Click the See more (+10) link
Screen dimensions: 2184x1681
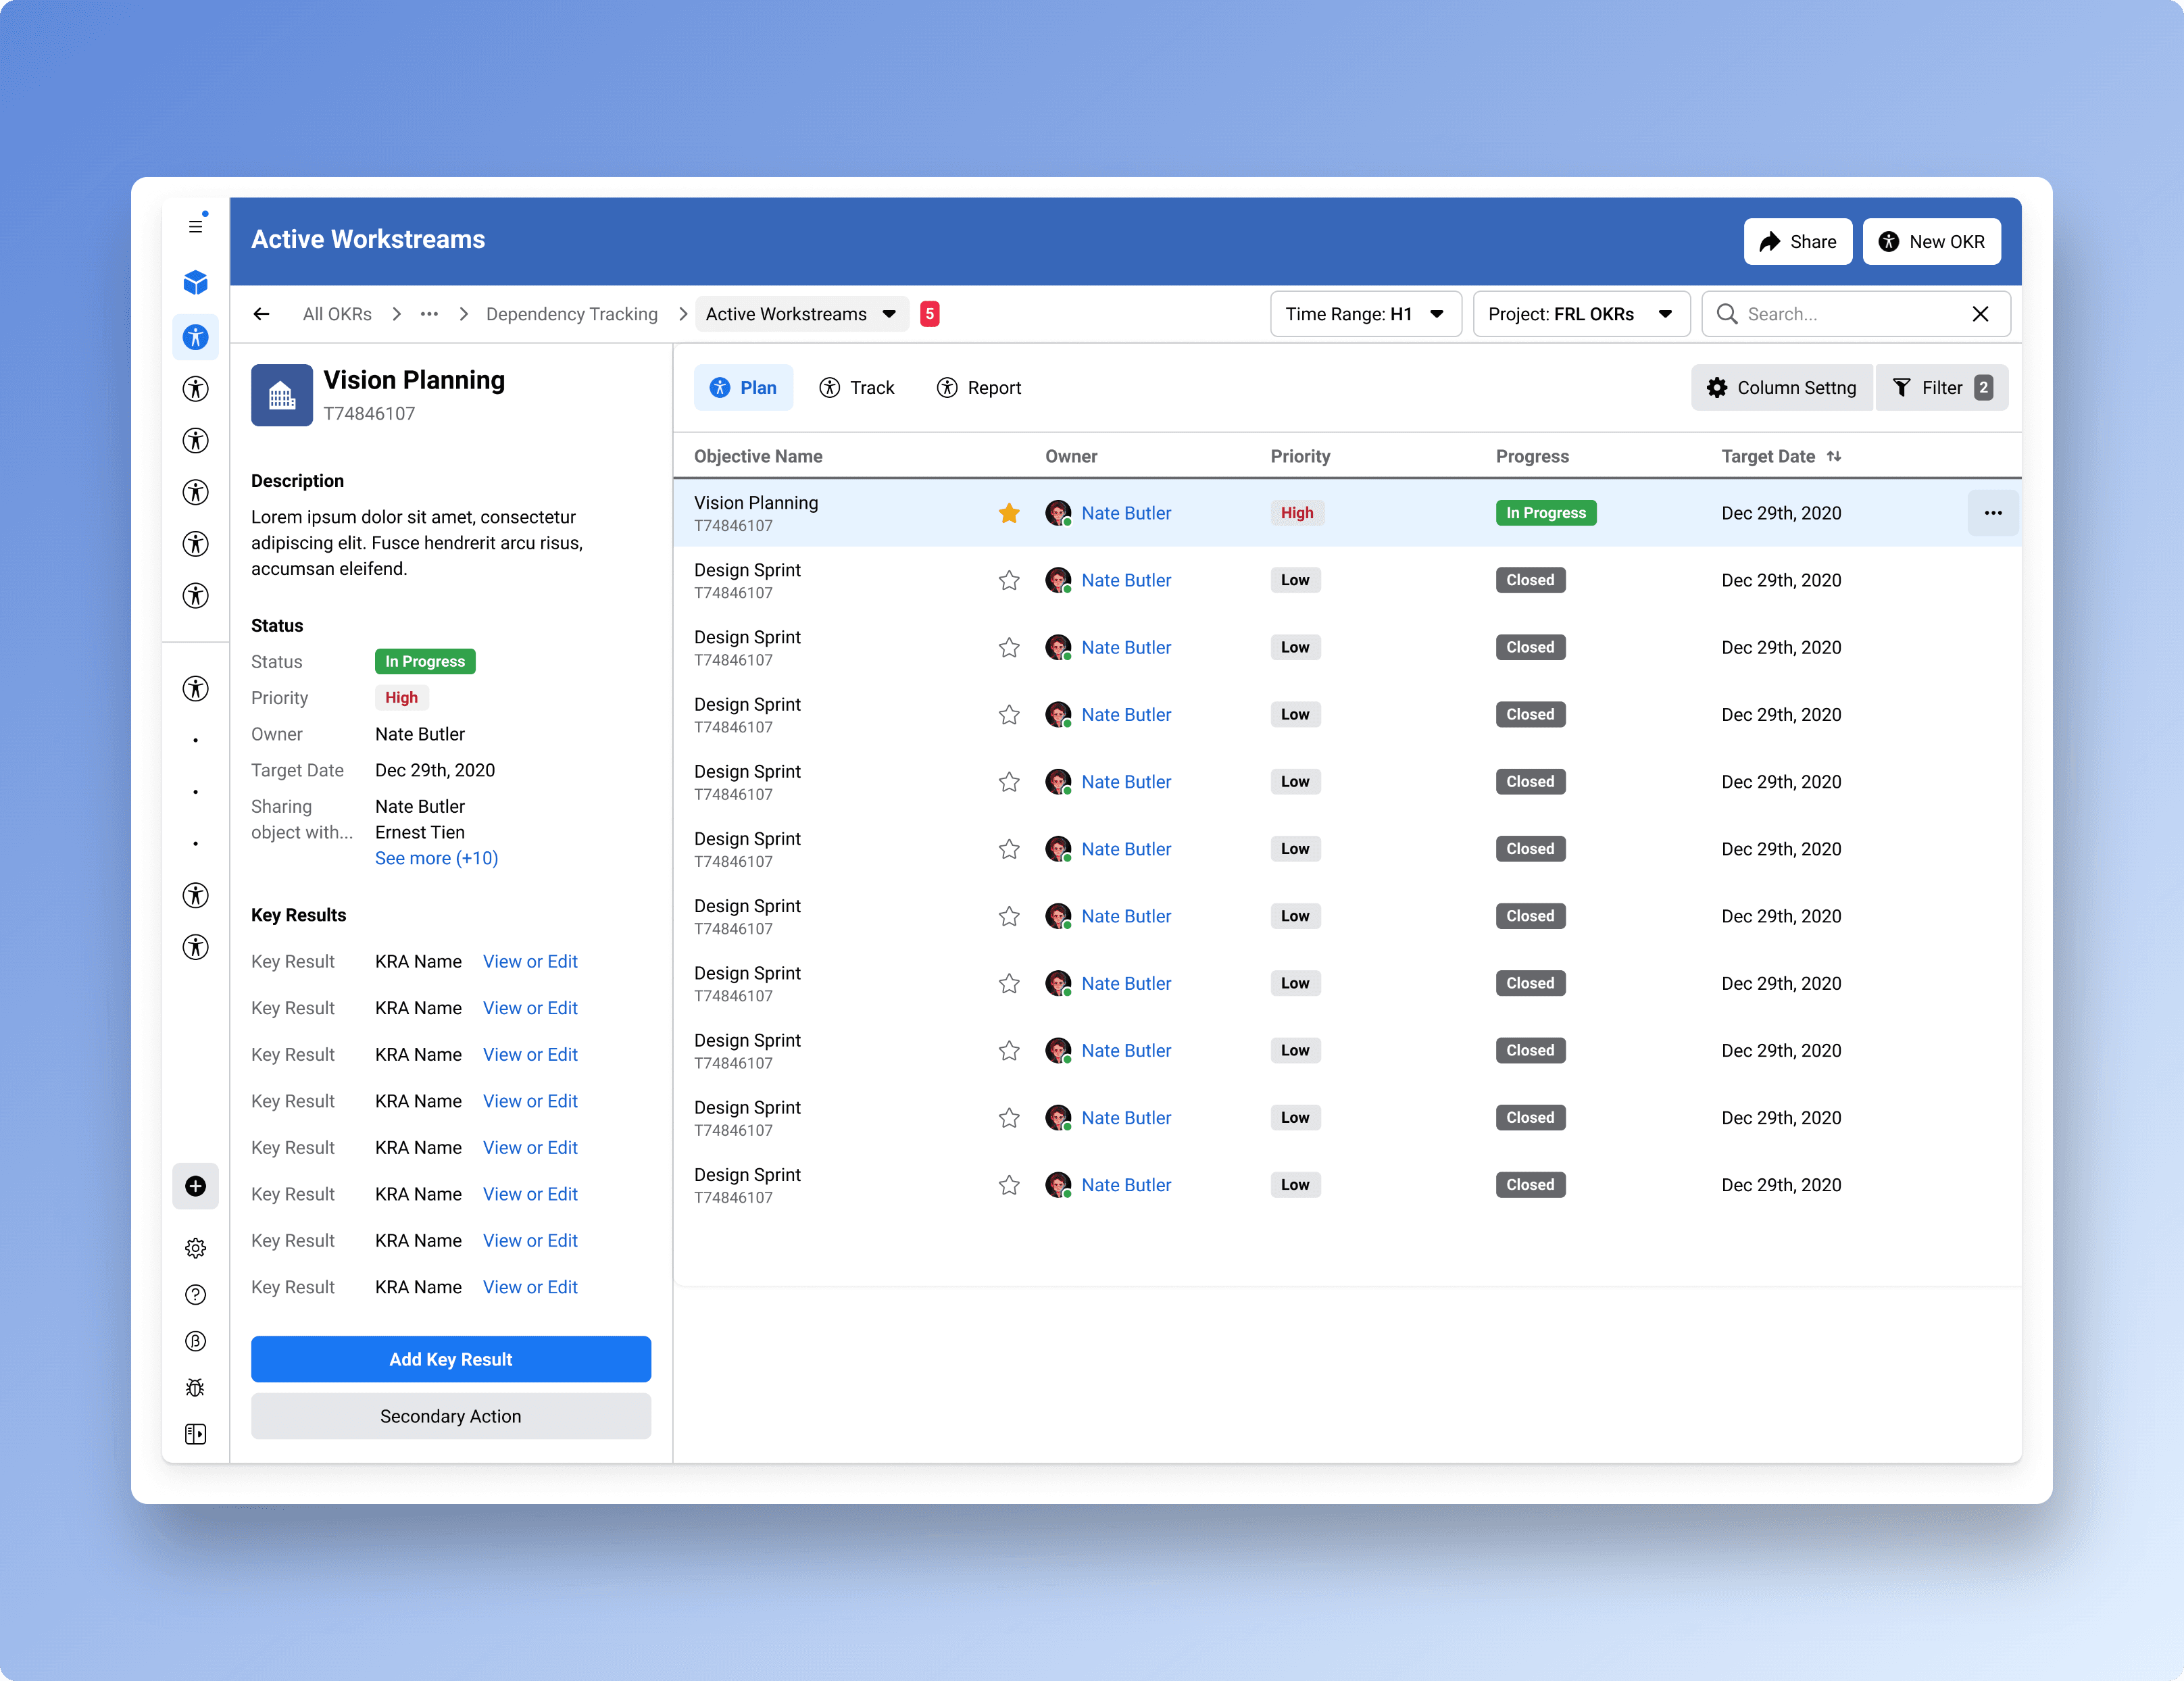point(436,858)
